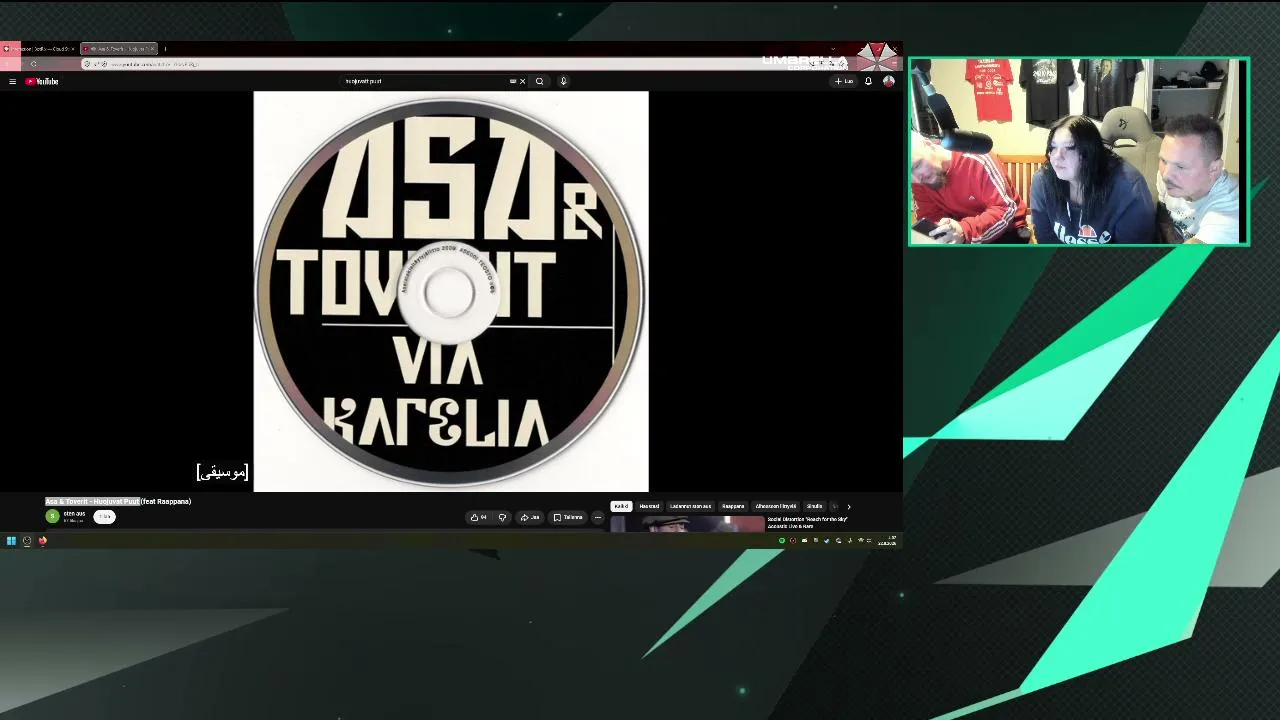Select the second filter chip after Kaikki

[650, 506]
